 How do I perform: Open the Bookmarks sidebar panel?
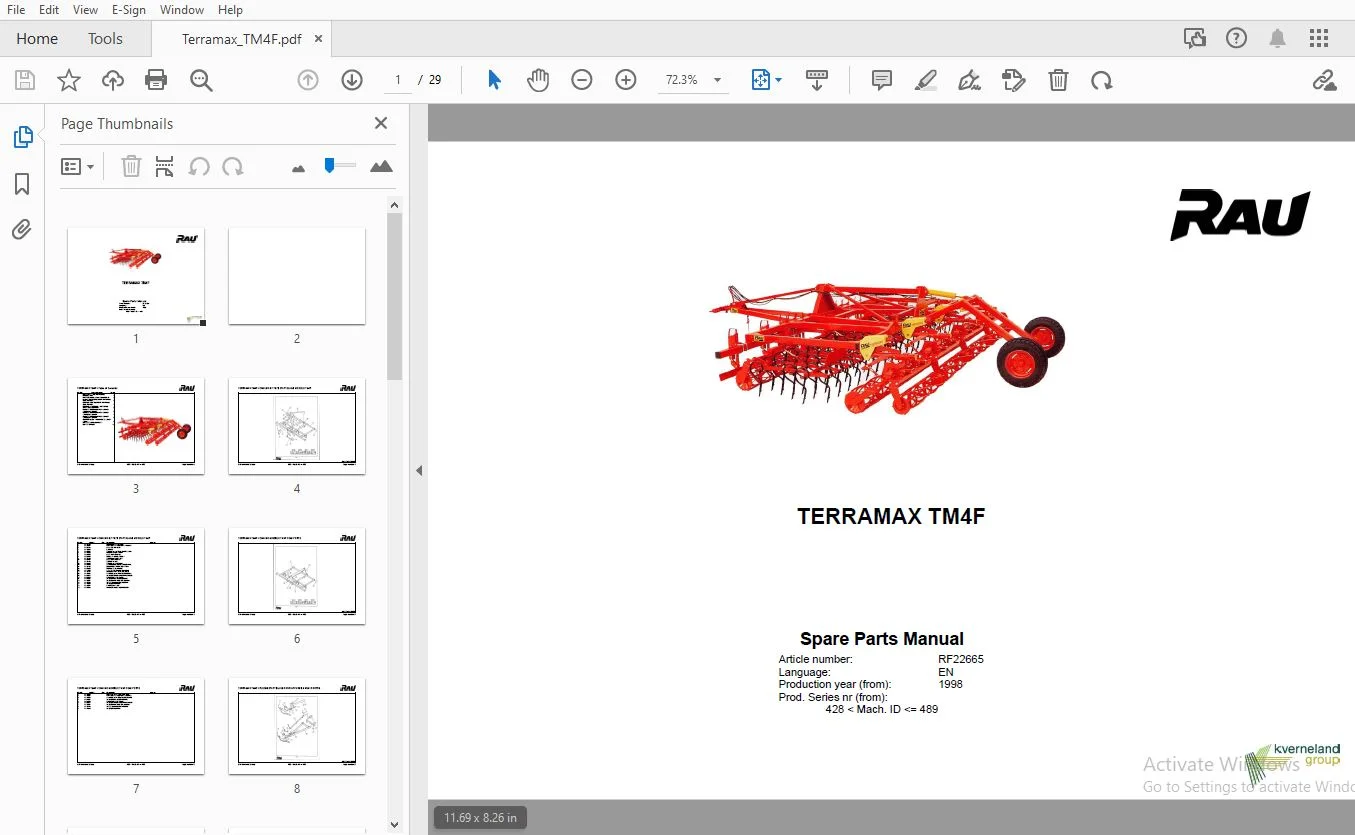[x=22, y=184]
